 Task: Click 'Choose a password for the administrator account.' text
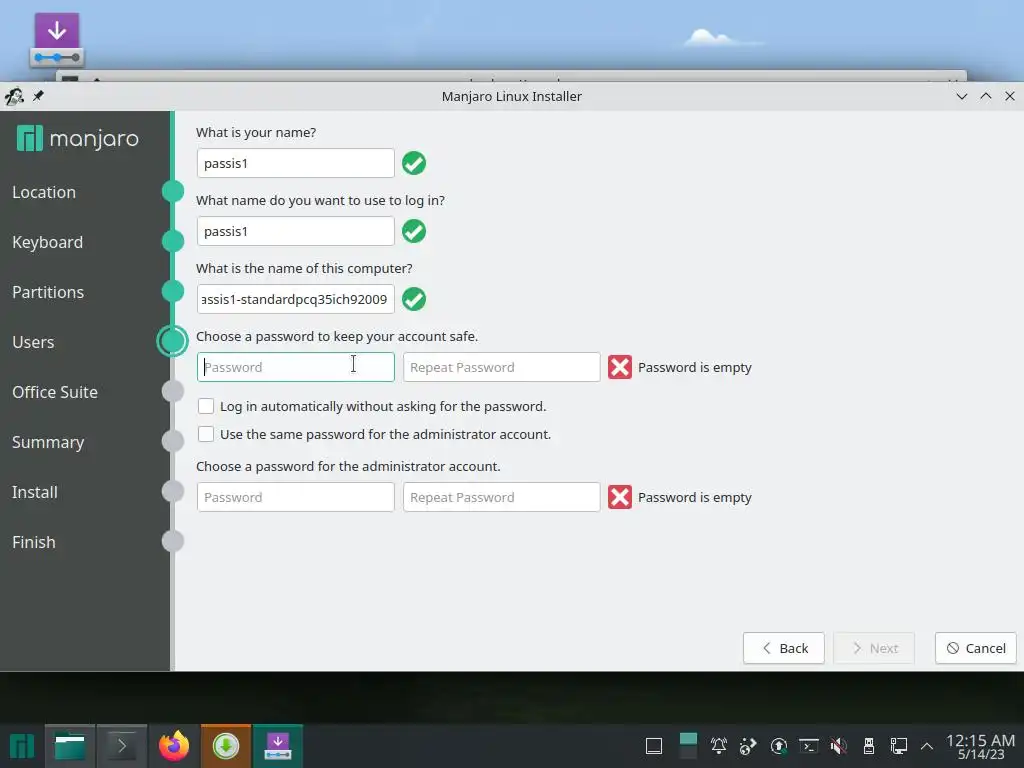coord(348,466)
